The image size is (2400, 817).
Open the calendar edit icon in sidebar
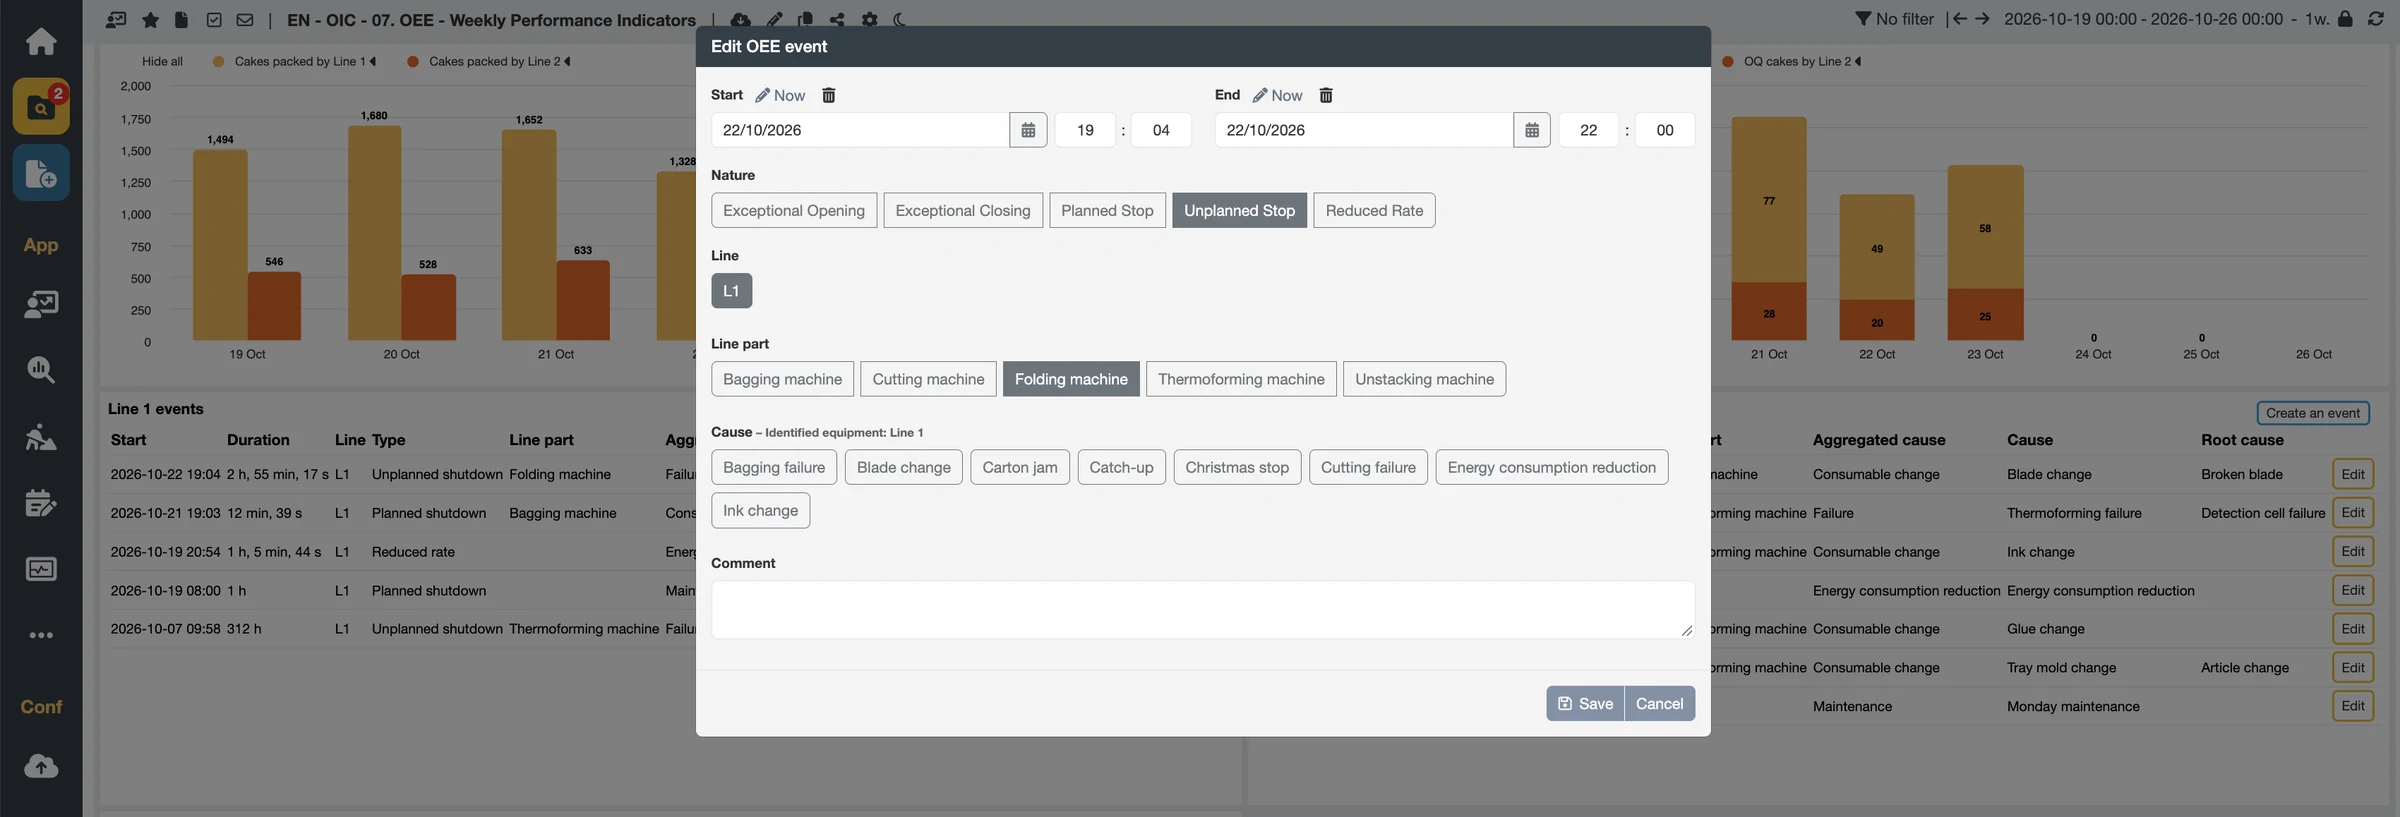pos(41,503)
